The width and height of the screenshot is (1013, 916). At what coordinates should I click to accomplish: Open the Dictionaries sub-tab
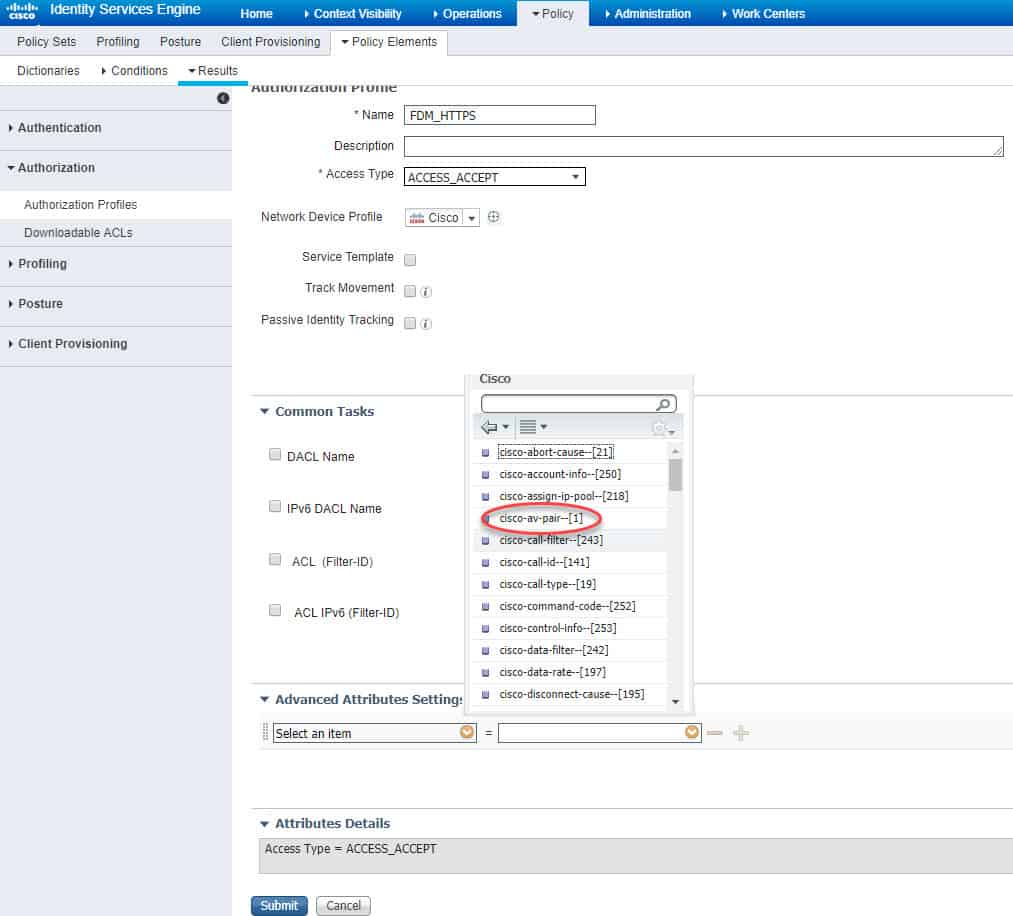click(x=48, y=71)
